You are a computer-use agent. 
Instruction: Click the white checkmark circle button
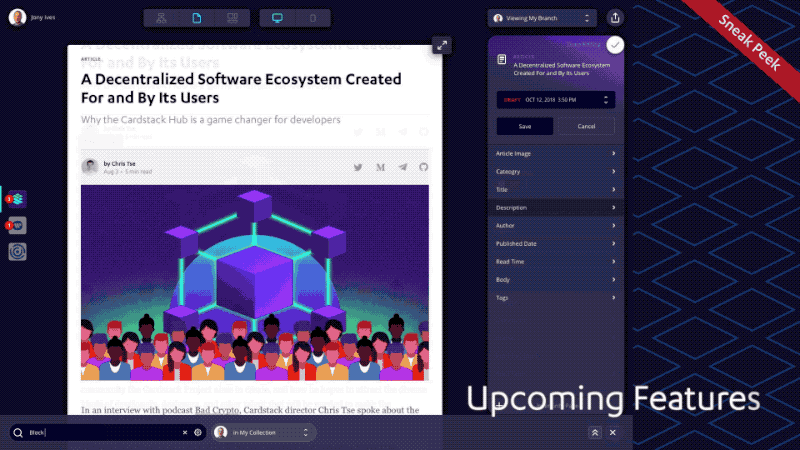pyautogui.click(x=615, y=45)
